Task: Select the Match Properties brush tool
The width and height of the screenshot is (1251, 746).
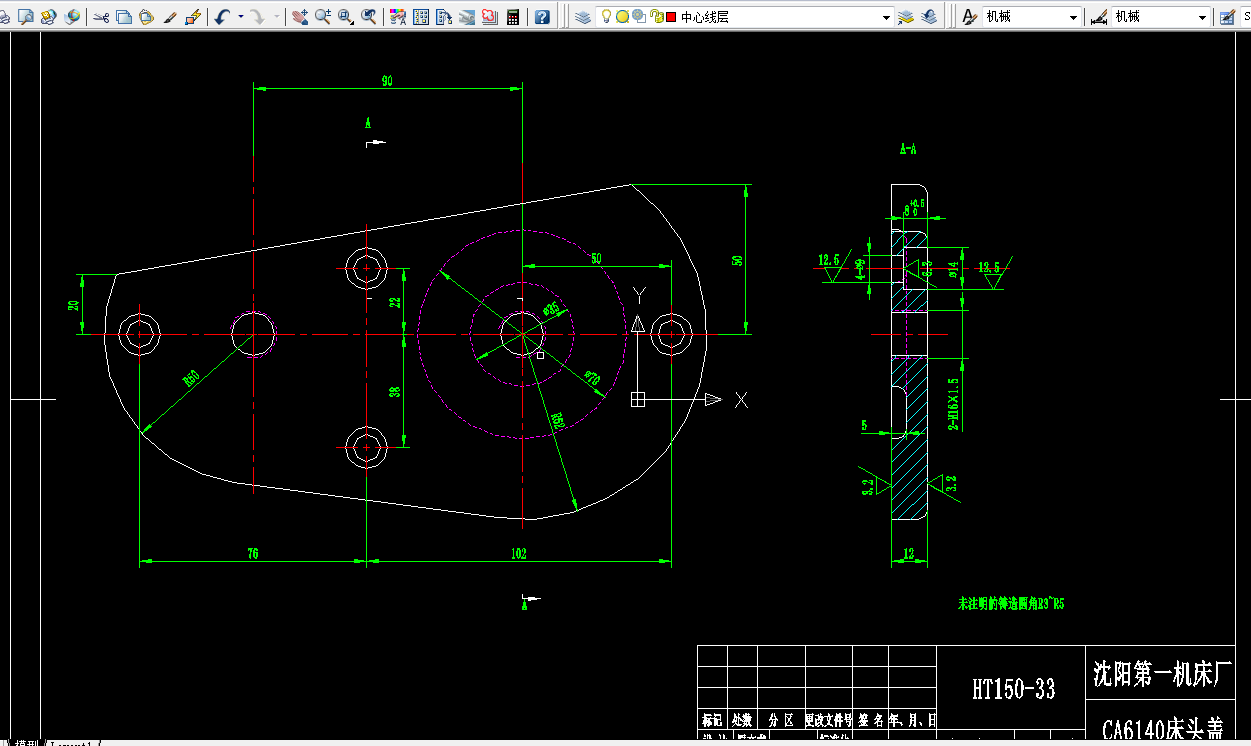Action: pos(170,17)
